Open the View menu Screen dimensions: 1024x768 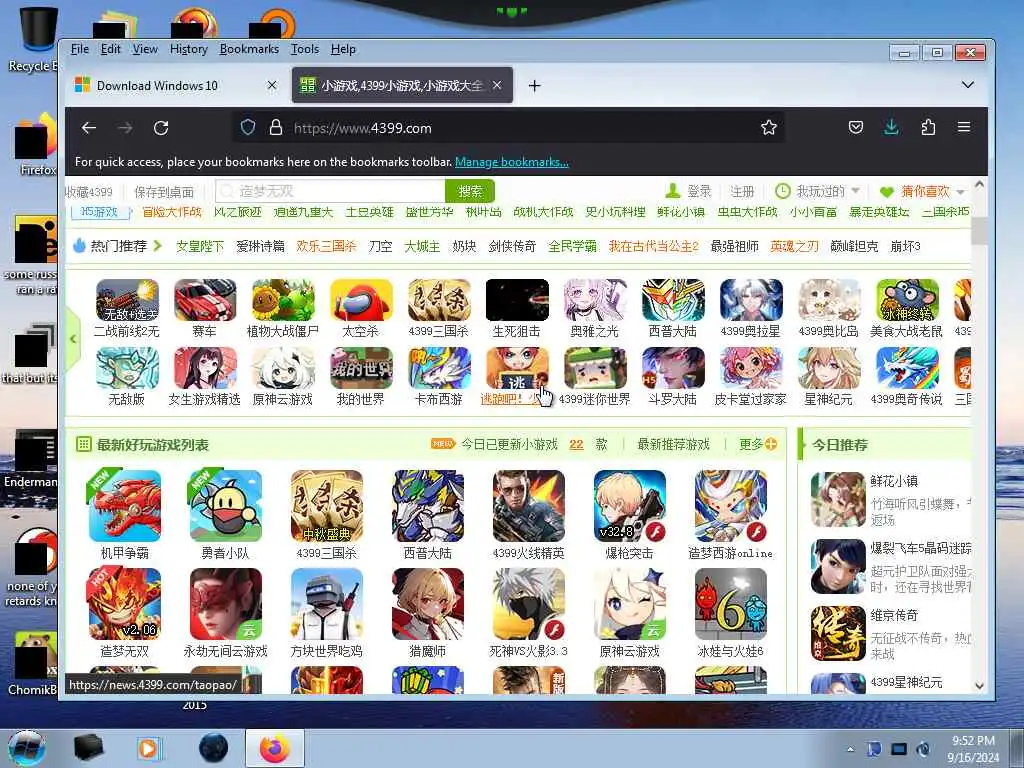point(145,49)
